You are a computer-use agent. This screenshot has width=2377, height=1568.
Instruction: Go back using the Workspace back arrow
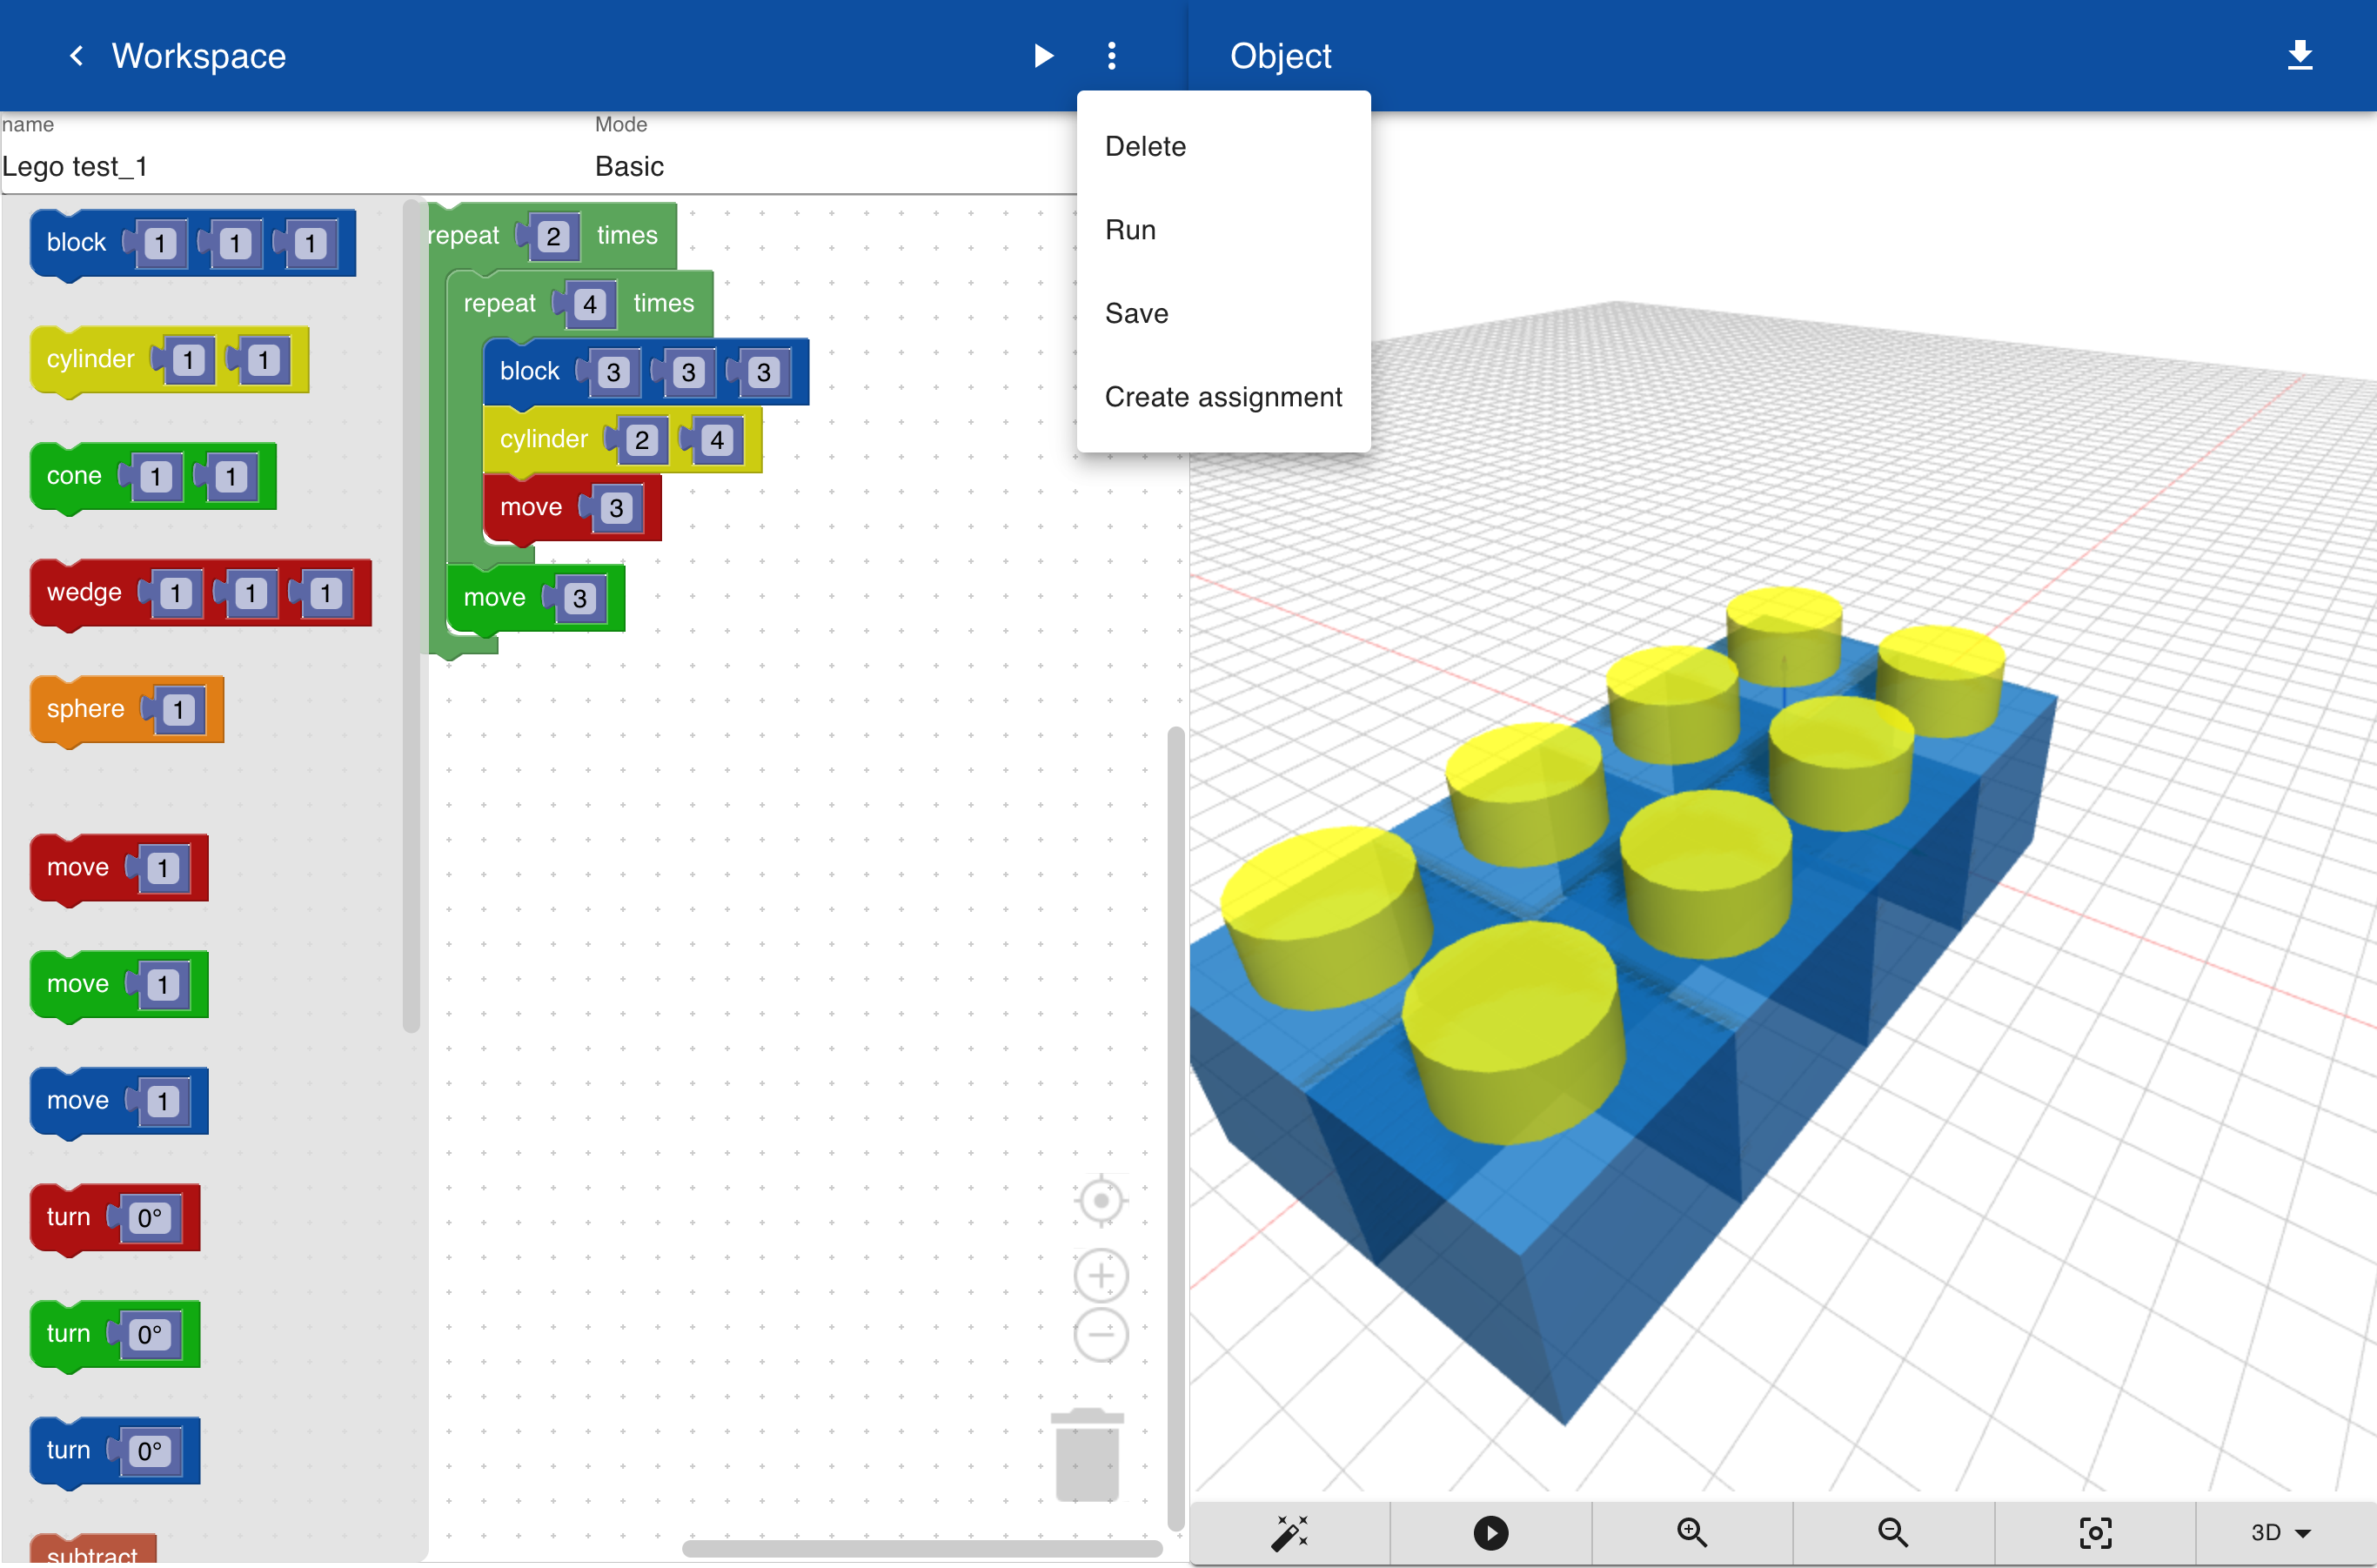point(76,56)
